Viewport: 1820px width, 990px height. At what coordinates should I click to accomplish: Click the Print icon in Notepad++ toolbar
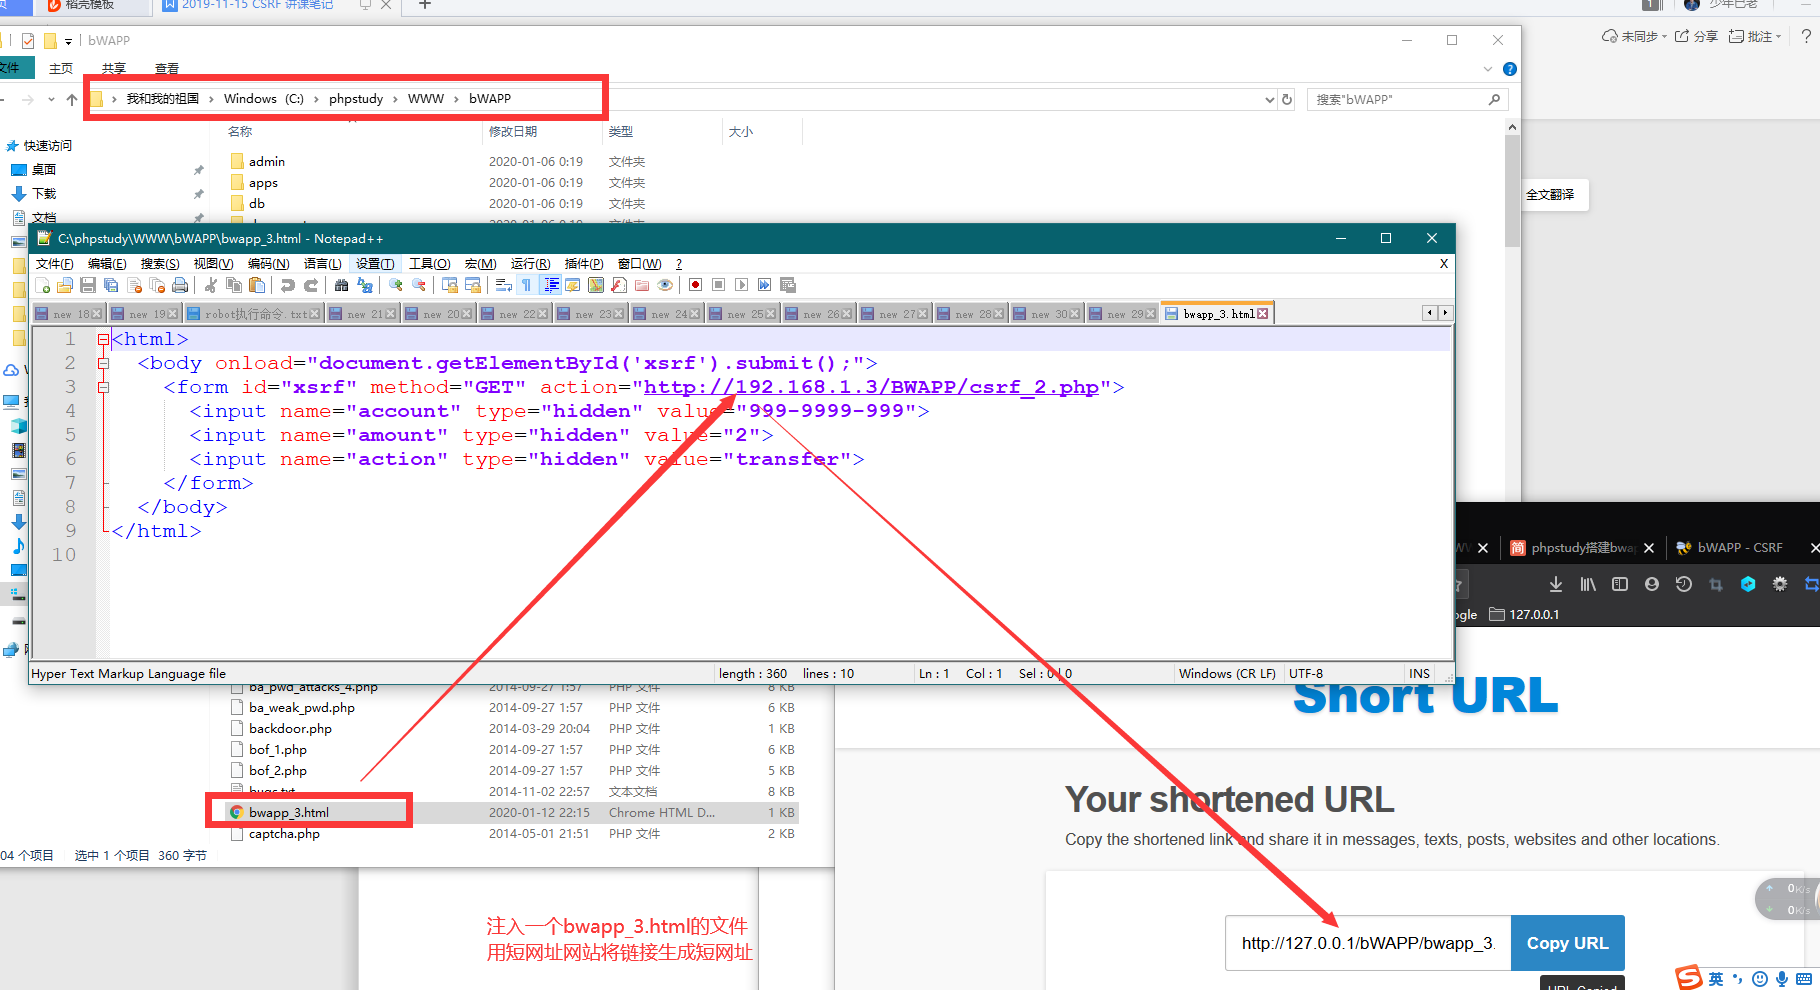pos(180,285)
